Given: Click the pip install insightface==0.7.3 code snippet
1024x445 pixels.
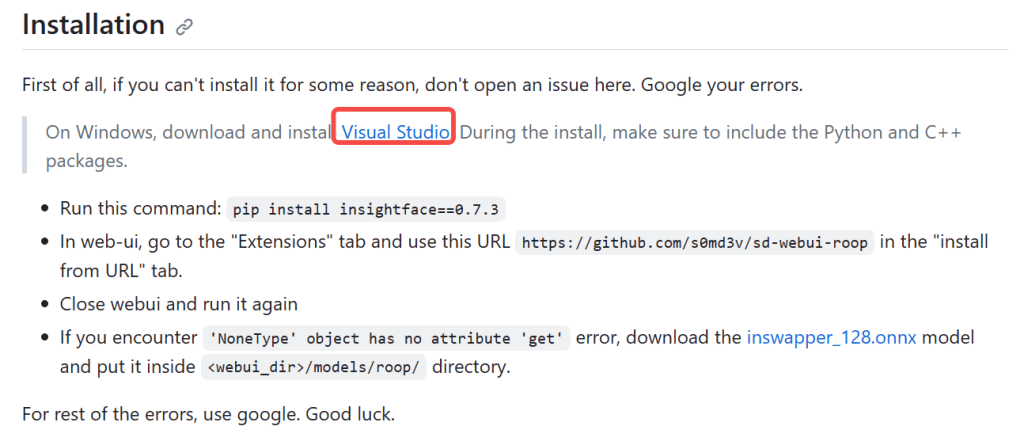Looking at the screenshot, I should (368, 209).
